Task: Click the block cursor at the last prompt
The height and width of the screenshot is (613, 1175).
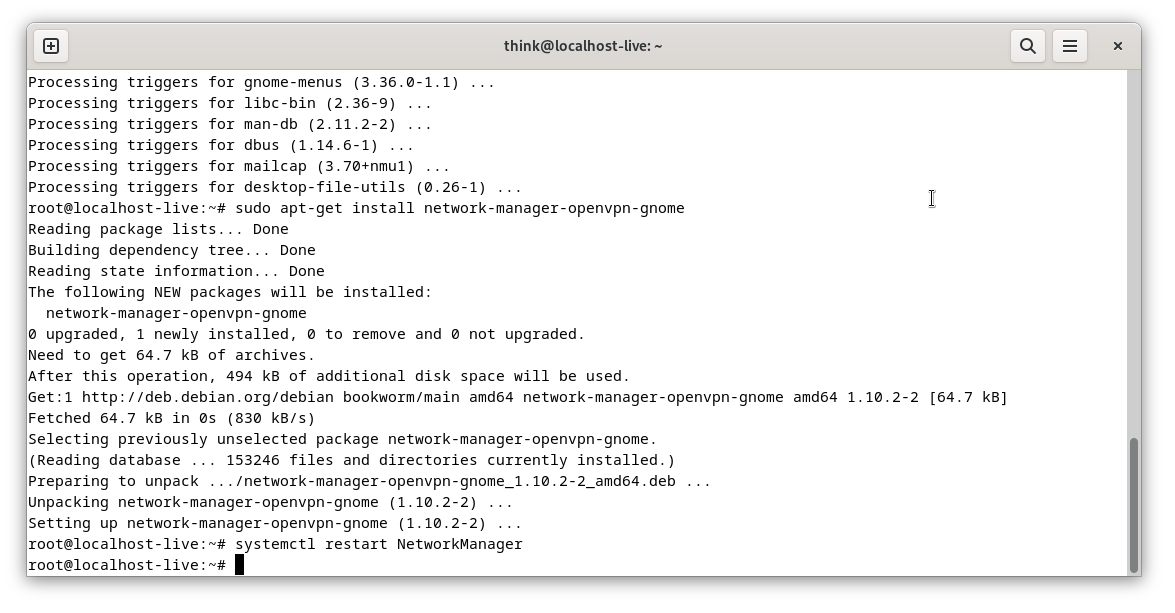Action: pyautogui.click(x=240, y=565)
